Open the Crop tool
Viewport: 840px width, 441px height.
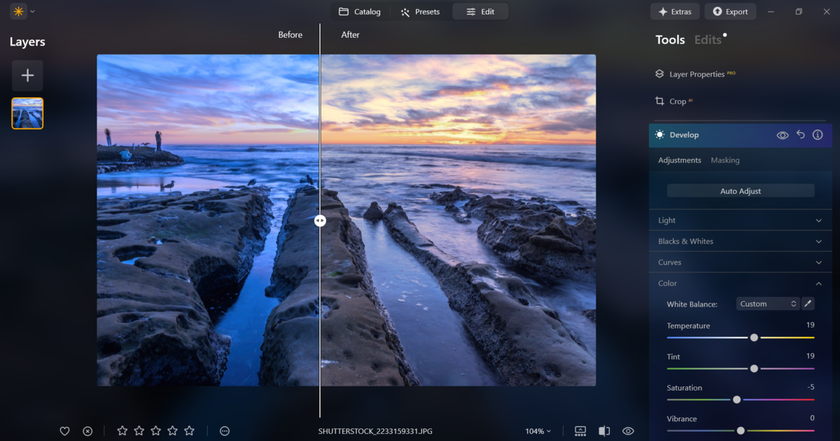coord(677,101)
